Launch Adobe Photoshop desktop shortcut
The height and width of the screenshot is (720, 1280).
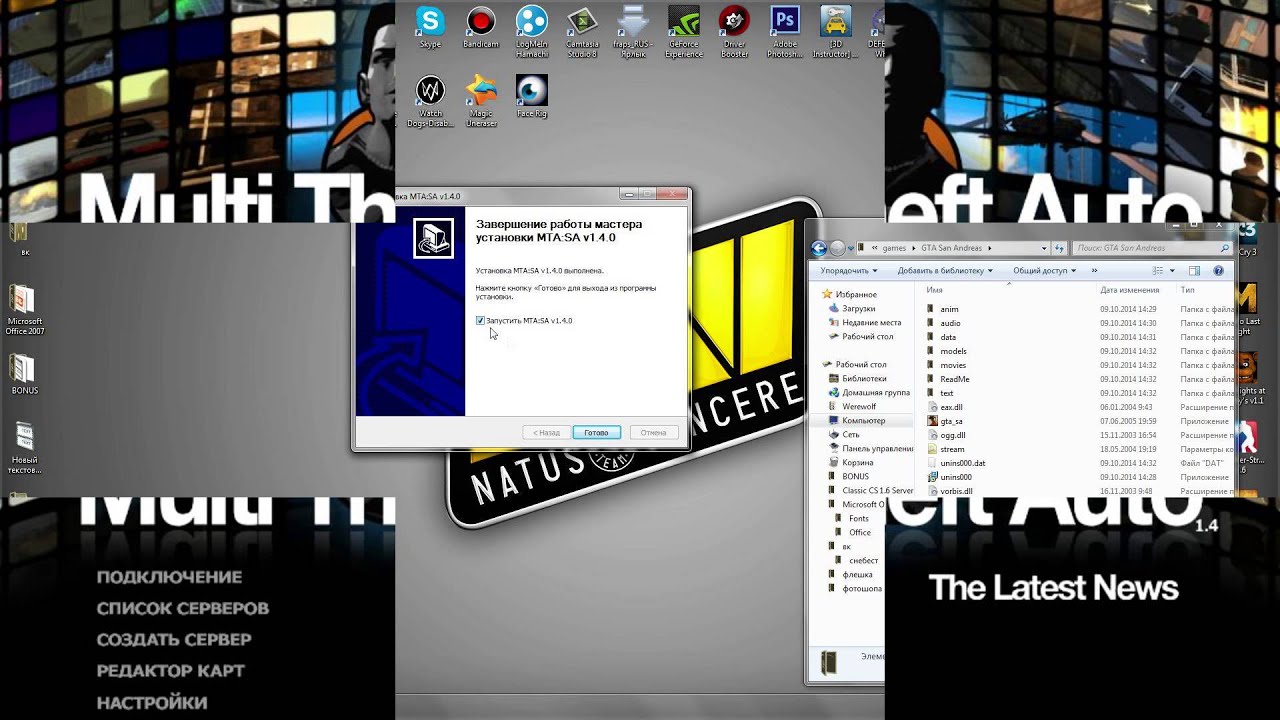tap(785, 32)
